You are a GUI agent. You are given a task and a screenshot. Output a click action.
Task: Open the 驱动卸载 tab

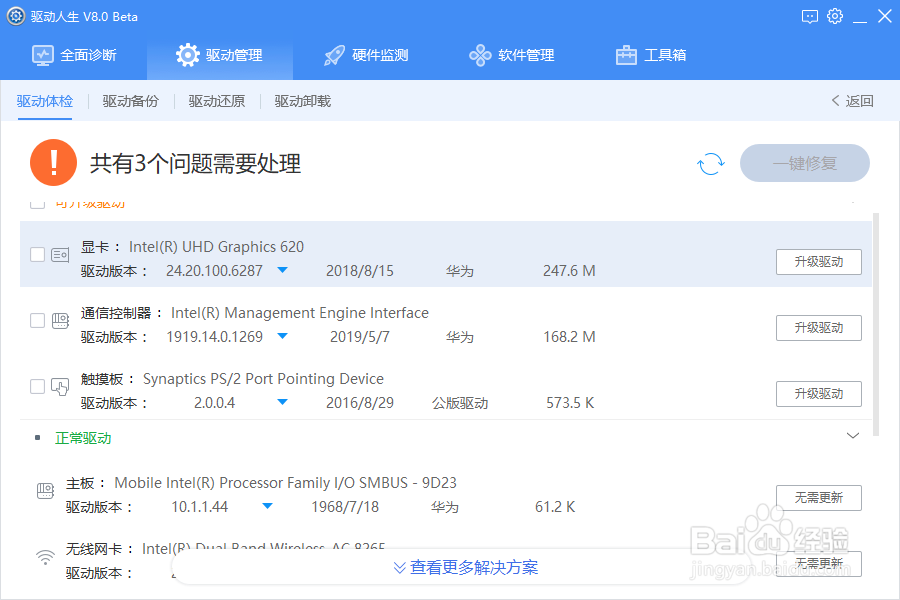302,101
